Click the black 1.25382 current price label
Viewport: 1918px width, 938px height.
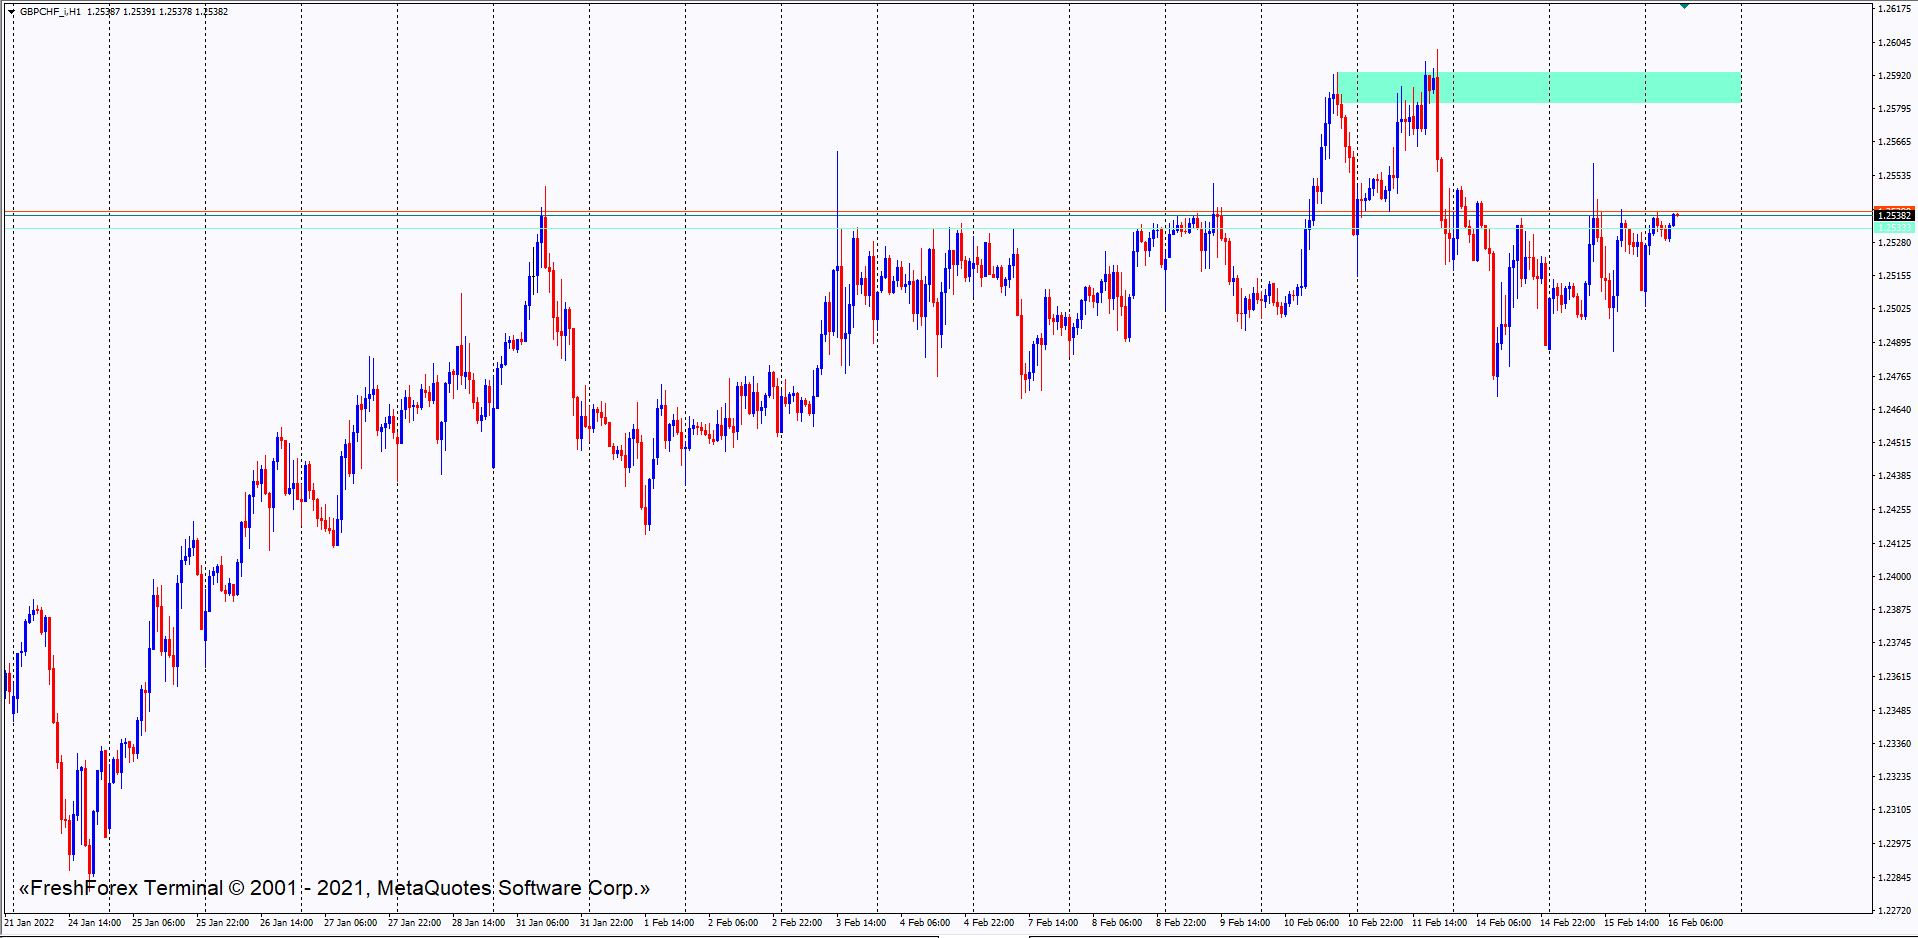point(1893,215)
